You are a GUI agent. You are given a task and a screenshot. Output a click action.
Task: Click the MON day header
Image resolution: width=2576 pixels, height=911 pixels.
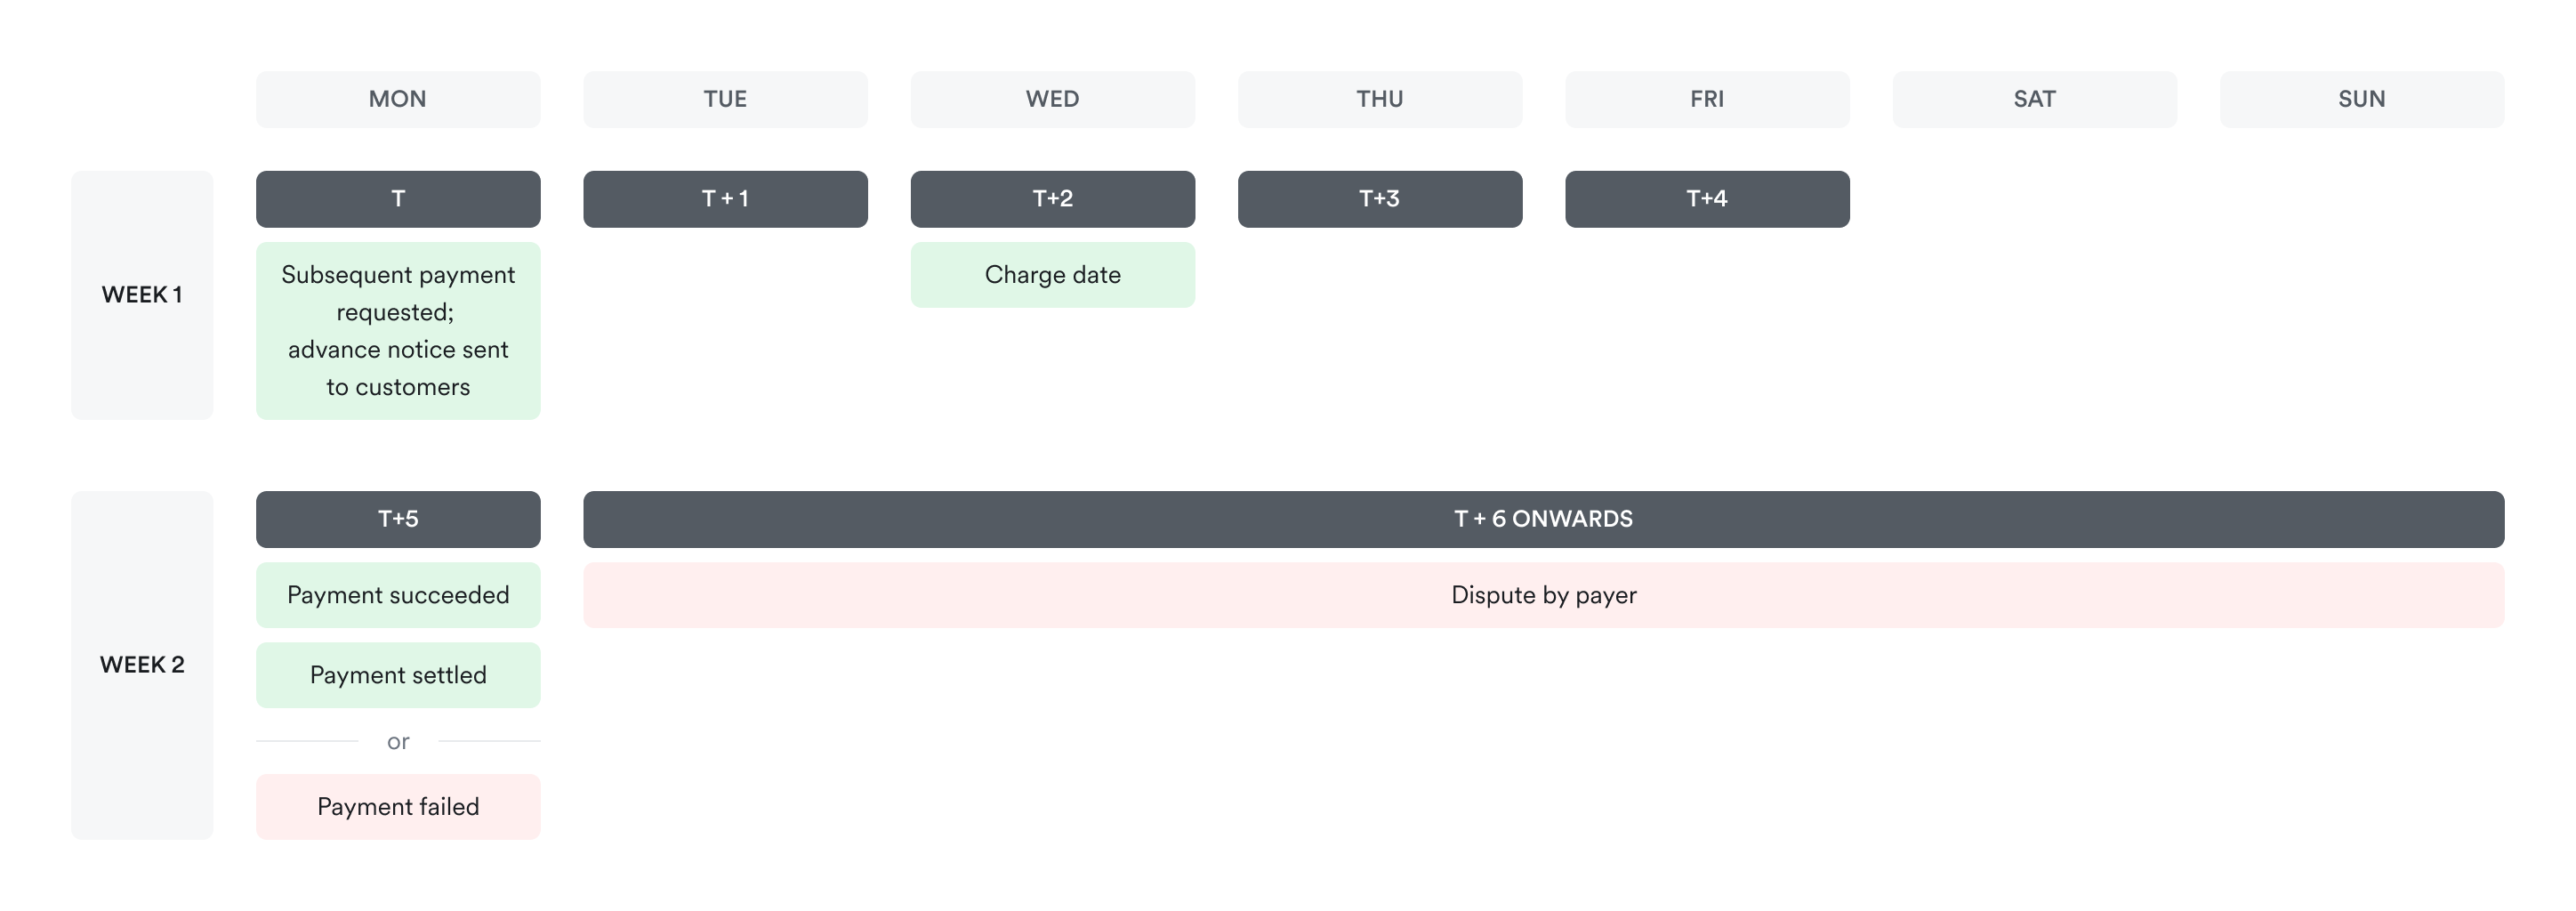(398, 99)
